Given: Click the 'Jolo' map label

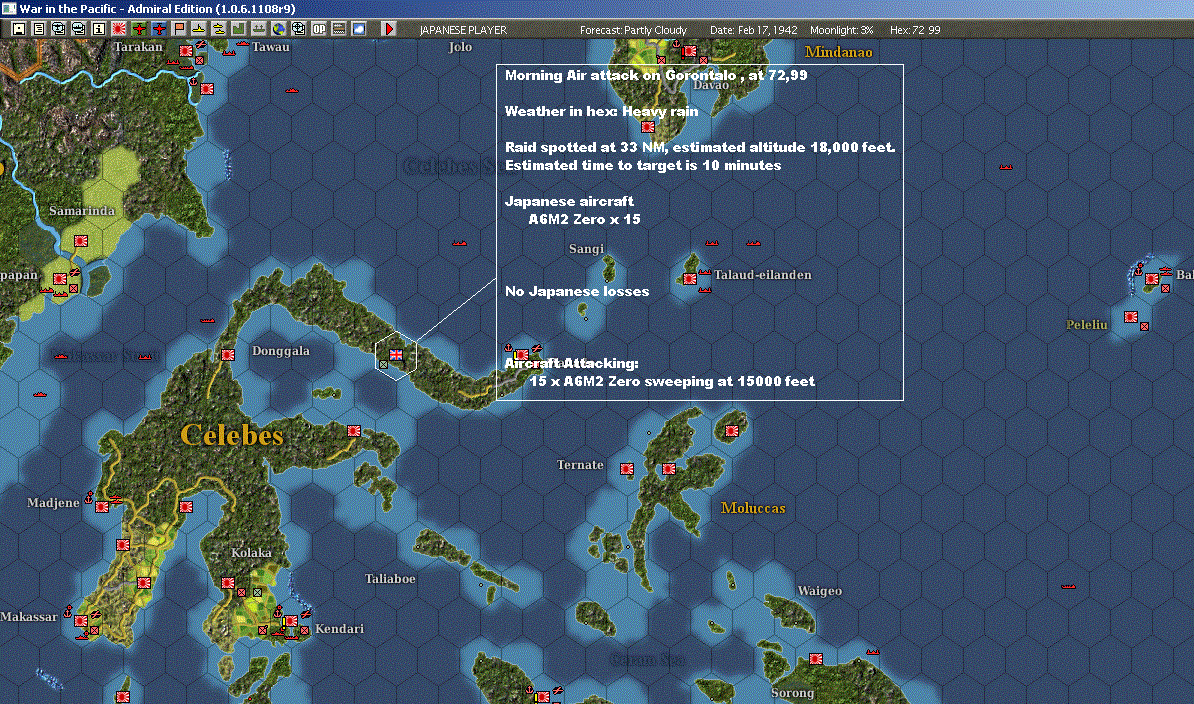Looking at the screenshot, I should [460, 47].
